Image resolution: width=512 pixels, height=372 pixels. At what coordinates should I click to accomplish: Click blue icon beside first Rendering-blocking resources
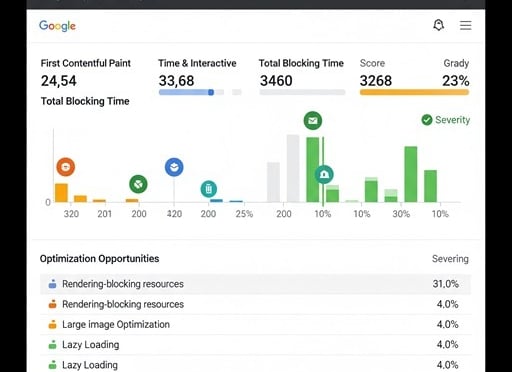52,284
